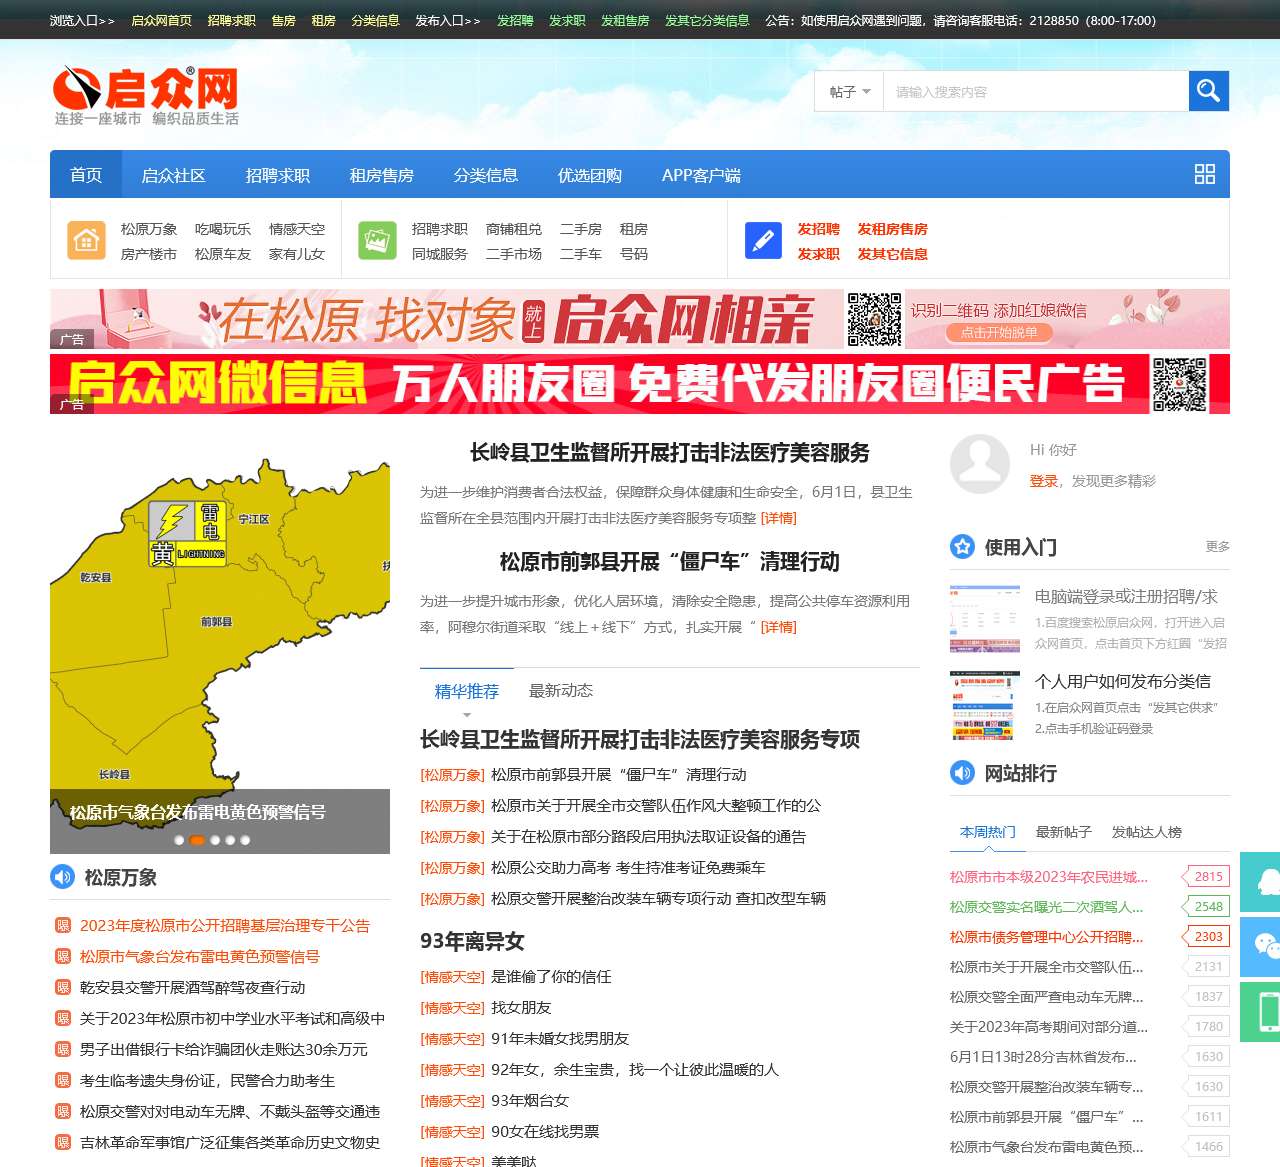Click the speaker icon beside 网站排行
This screenshot has height=1167, width=1280.
pos(962,772)
